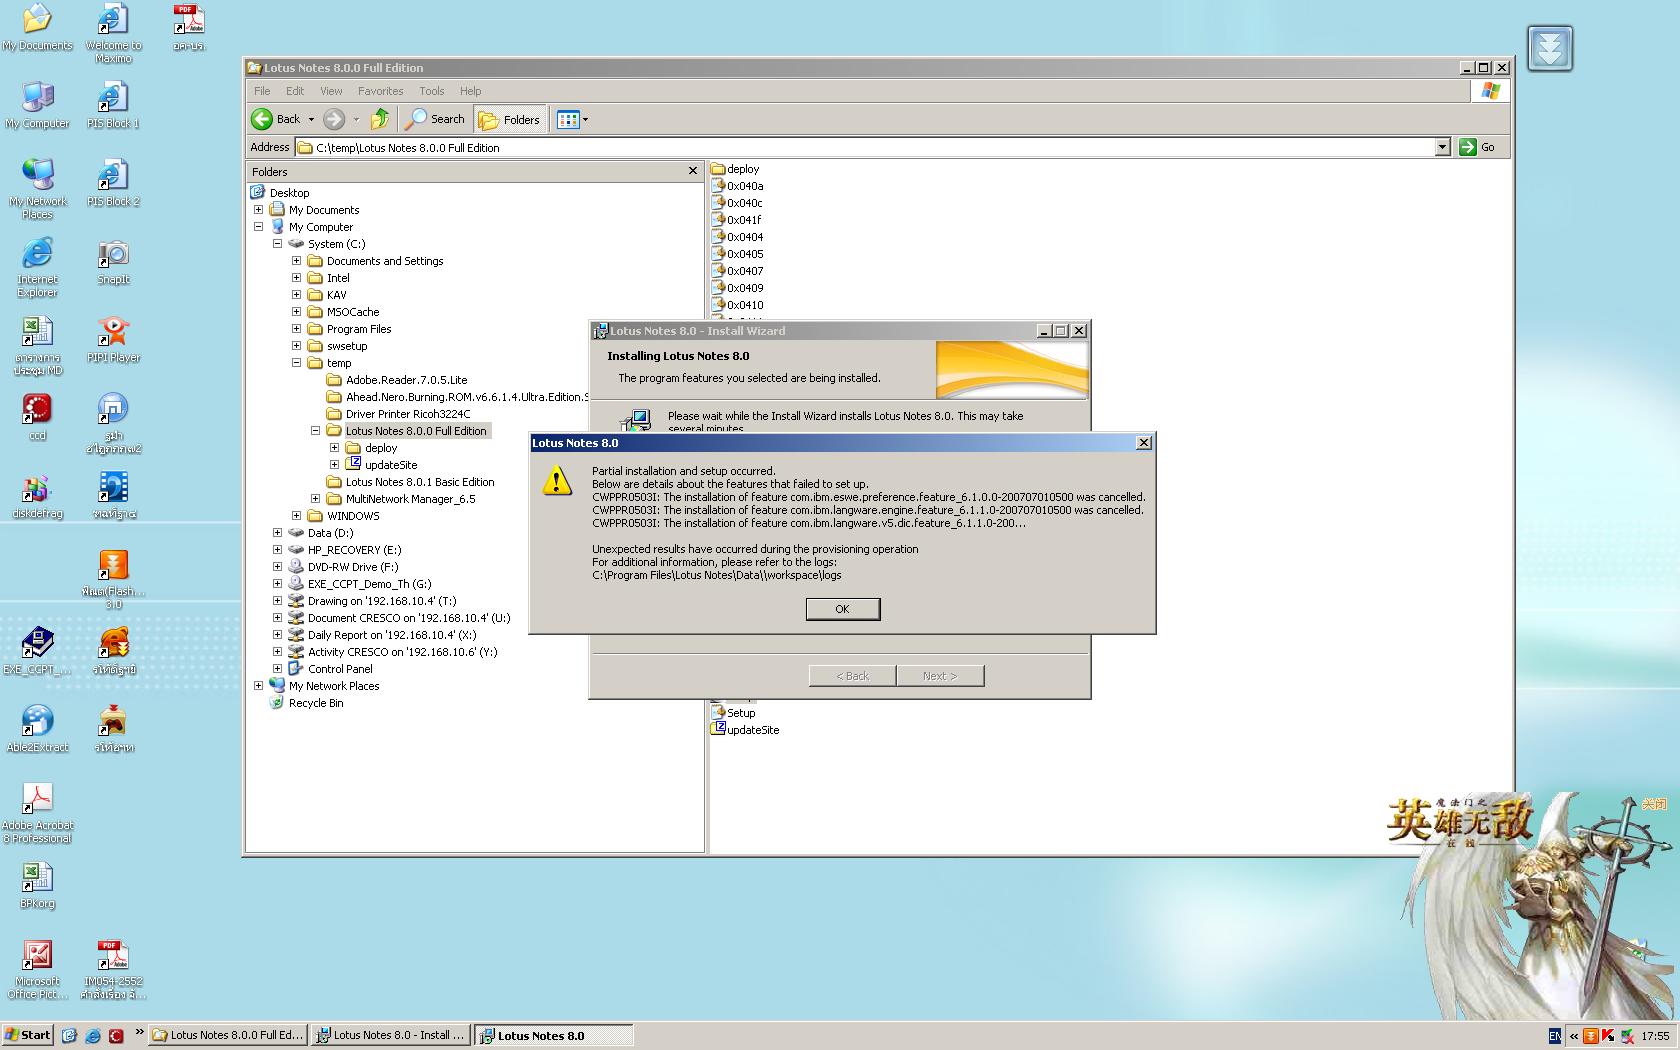Click Internet Explorer quick launch icon
1680x1050 pixels.
[x=92, y=1035]
